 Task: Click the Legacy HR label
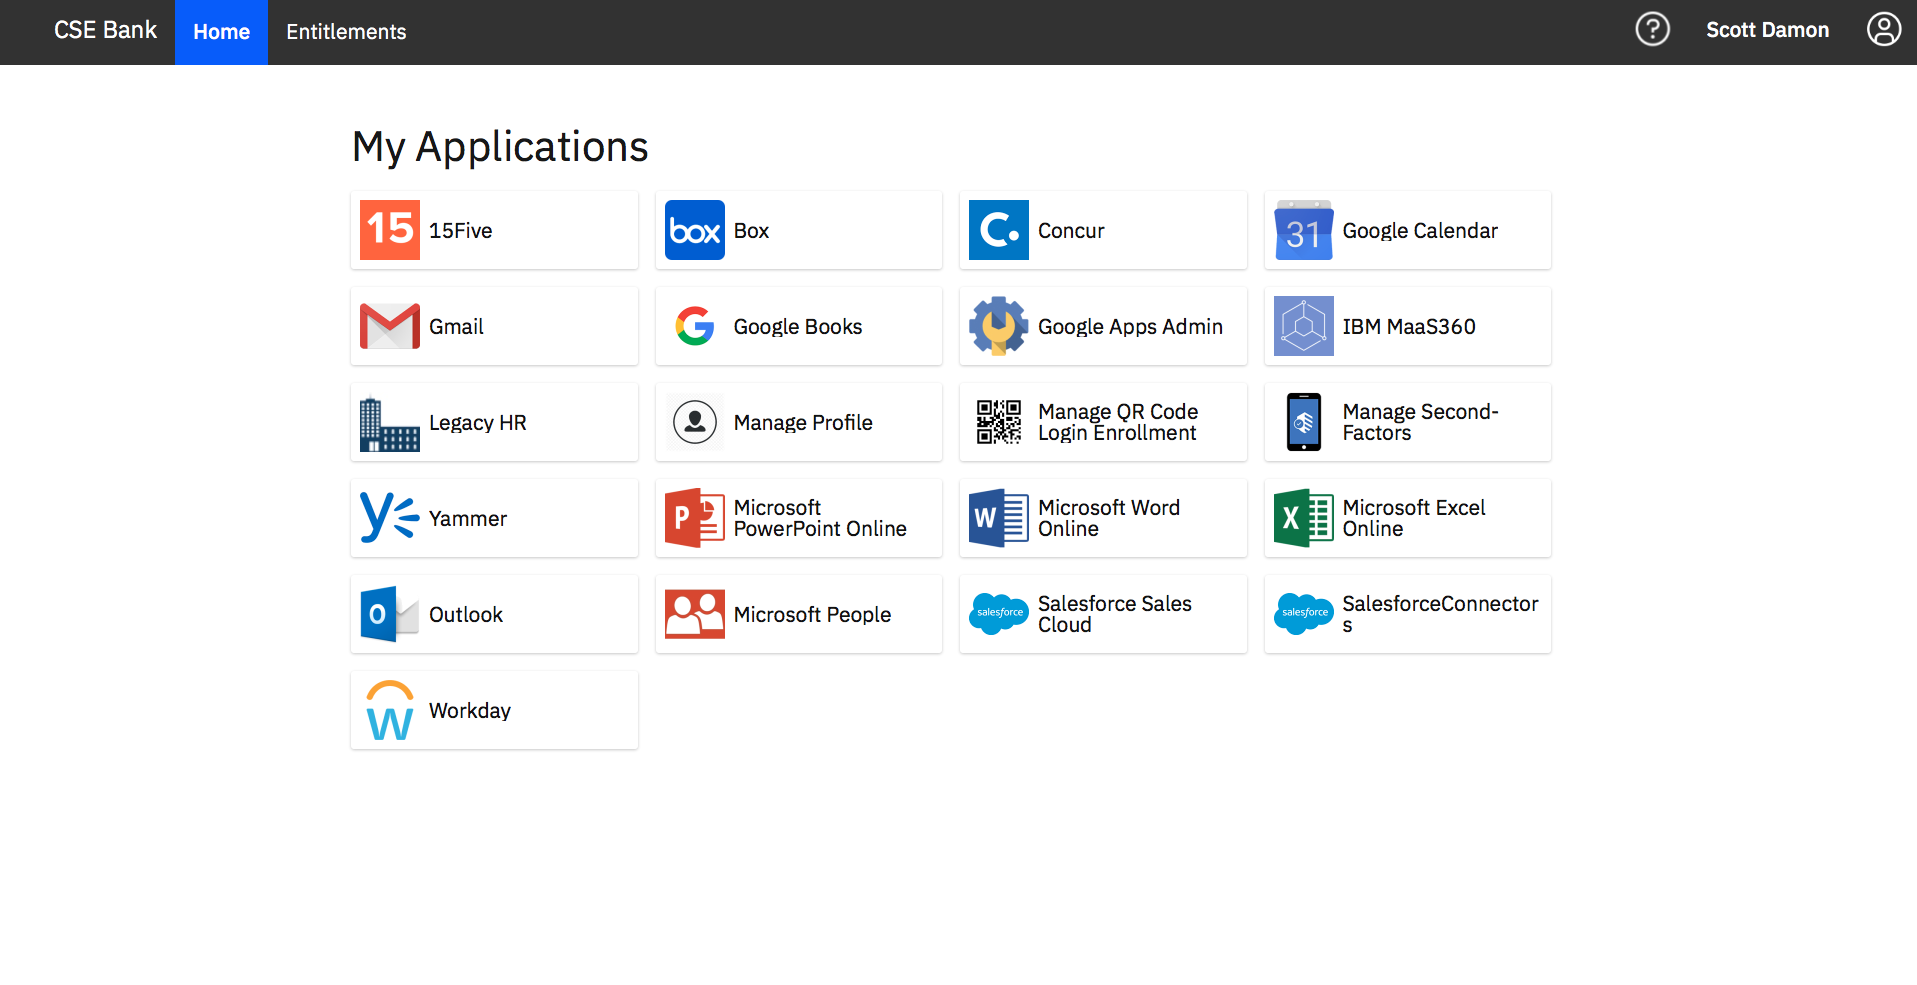click(x=478, y=423)
